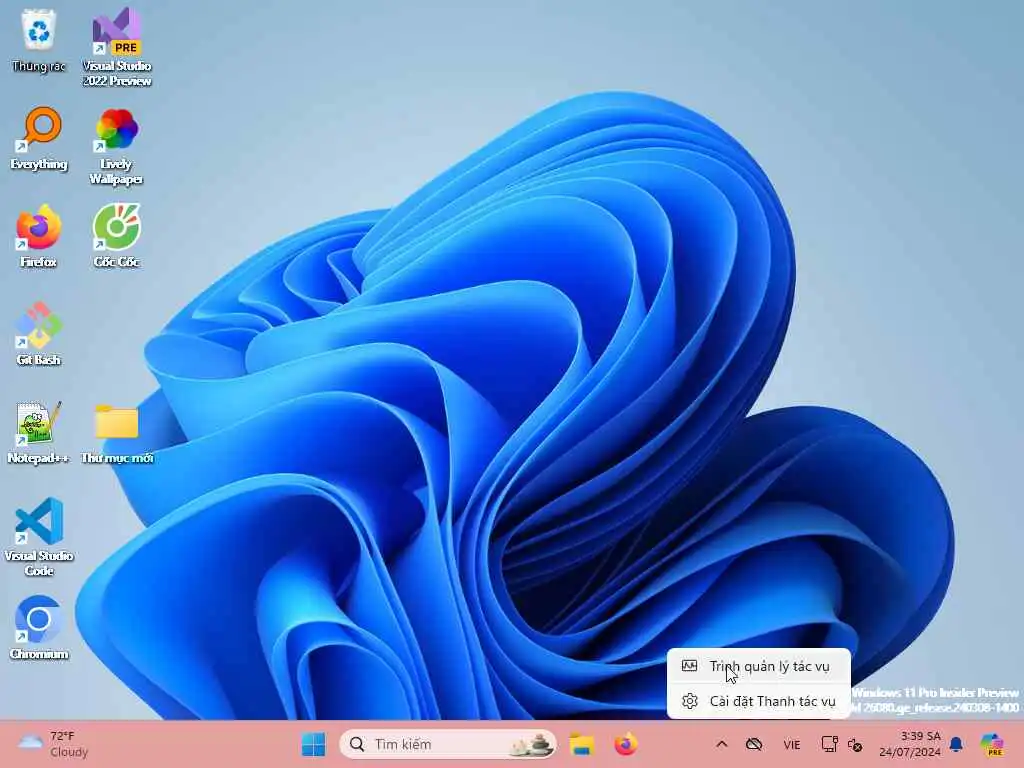Screen dimensions: 1024x768
Task: Select the Thư mục mới folder
Action: tap(116, 432)
